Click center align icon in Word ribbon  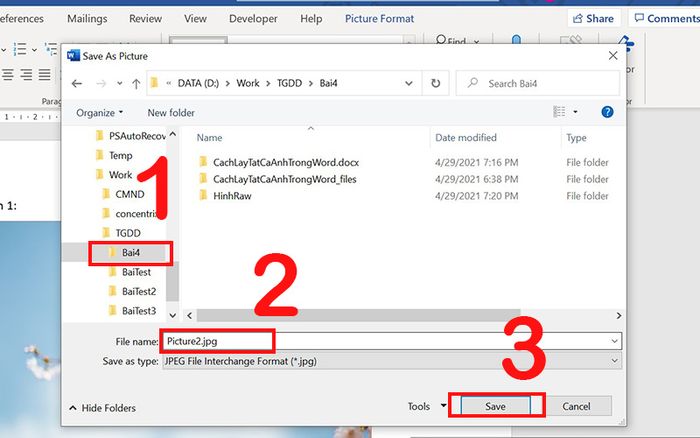click(x=8, y=75)
